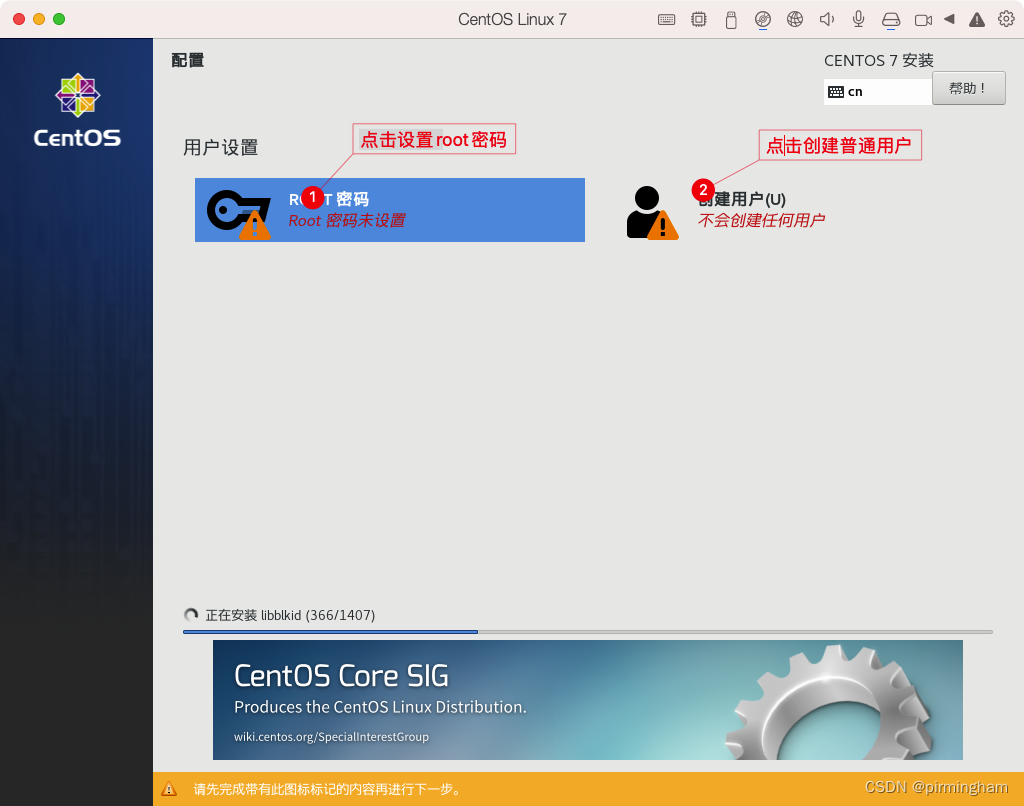The width and height of the screenshot is (1024, 806).
Task: Click the keyboard layout icon beside cn
Action: (836, 92)
